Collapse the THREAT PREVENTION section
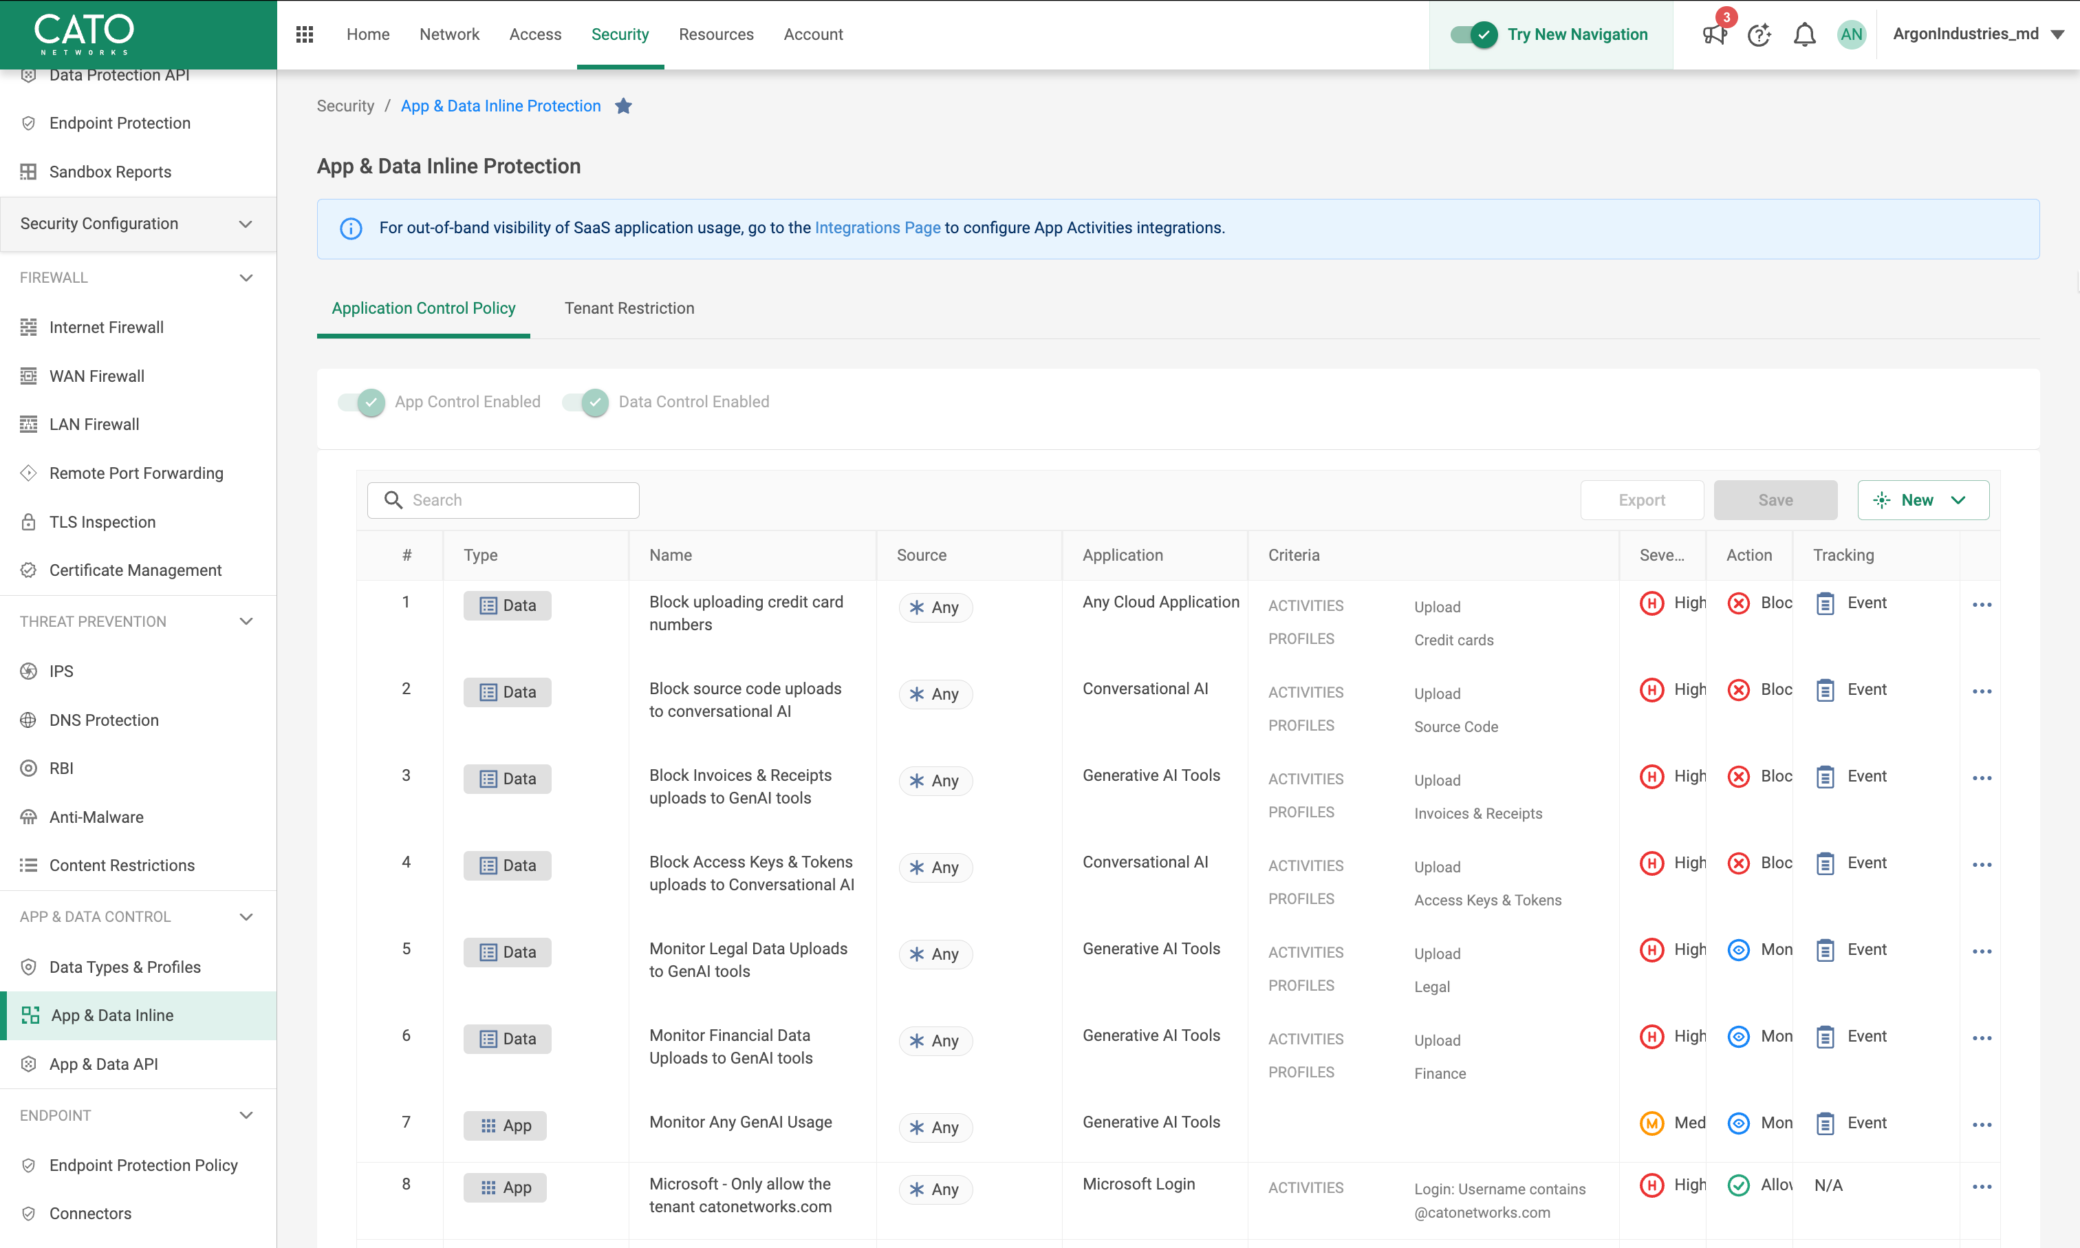The height and width of the screenshot is (1248, 2080). [246, 622]
